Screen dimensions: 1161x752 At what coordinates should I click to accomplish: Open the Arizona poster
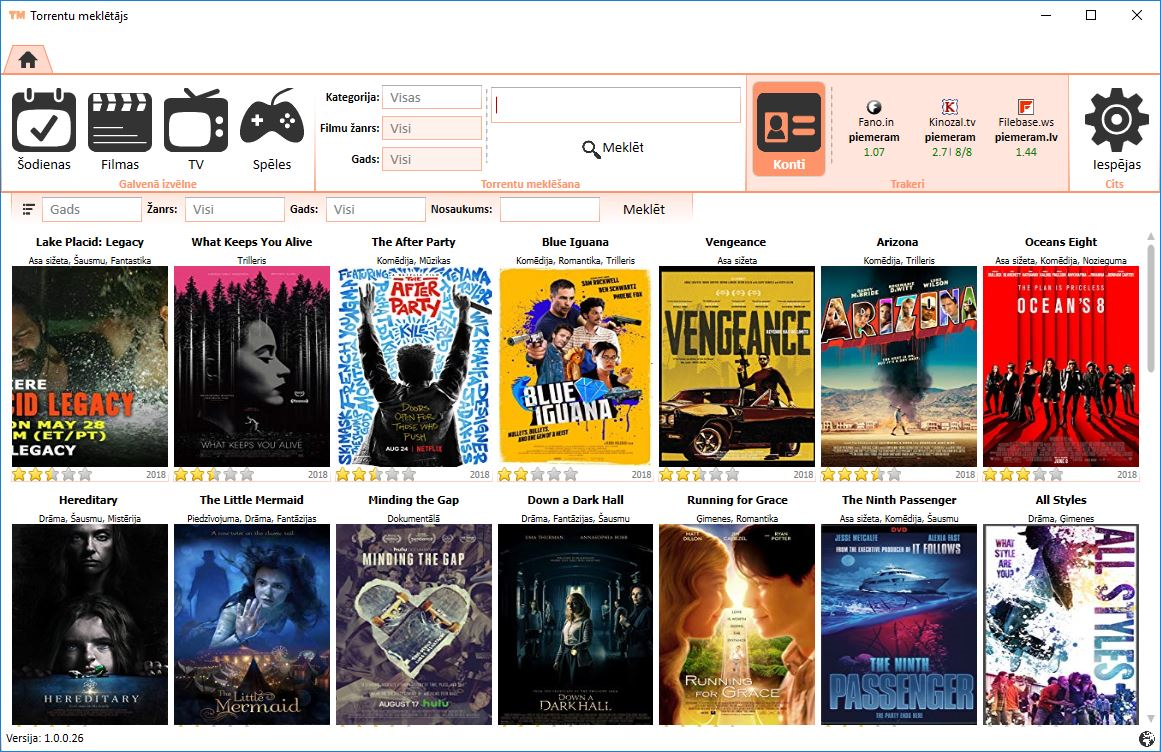(x=899, y=366)
